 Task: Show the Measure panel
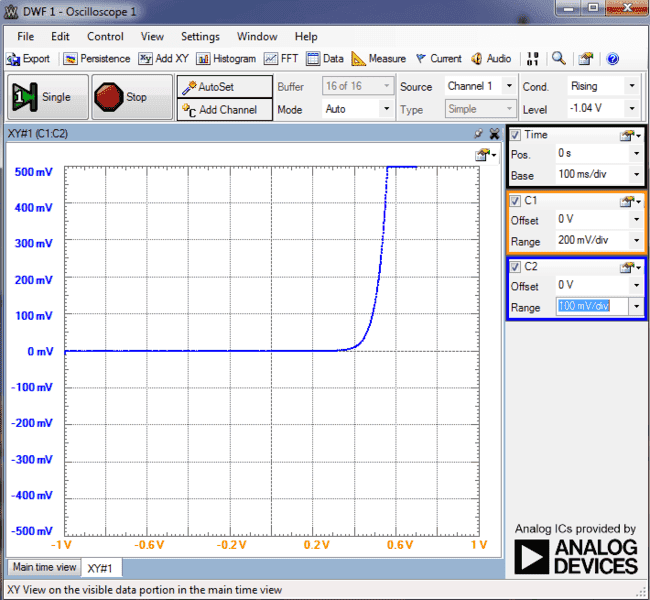tap(378, 59)
